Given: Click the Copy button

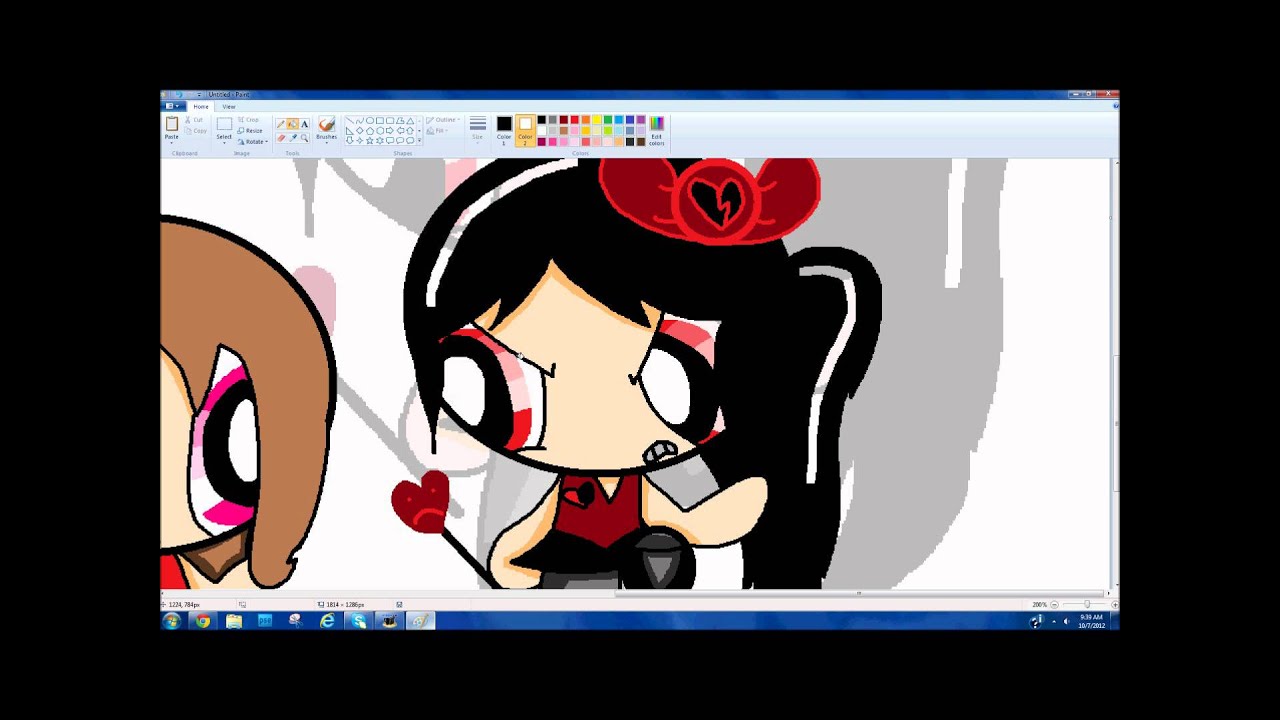Looking at the screenshot, I should tap(195, 131).
